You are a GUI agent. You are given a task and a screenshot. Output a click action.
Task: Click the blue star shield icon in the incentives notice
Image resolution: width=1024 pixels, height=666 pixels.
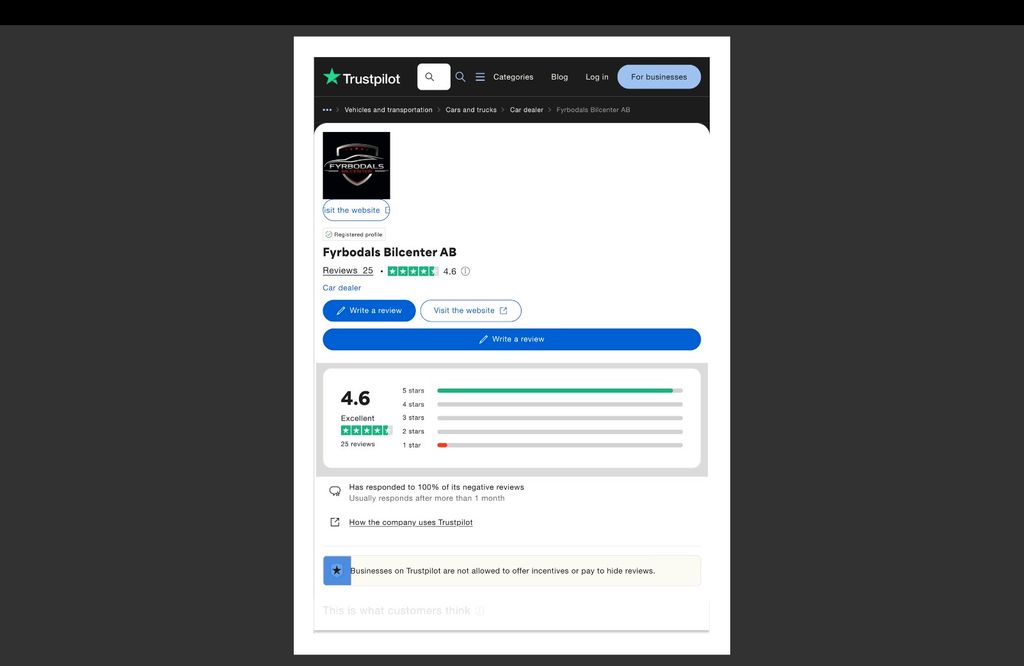337,570
